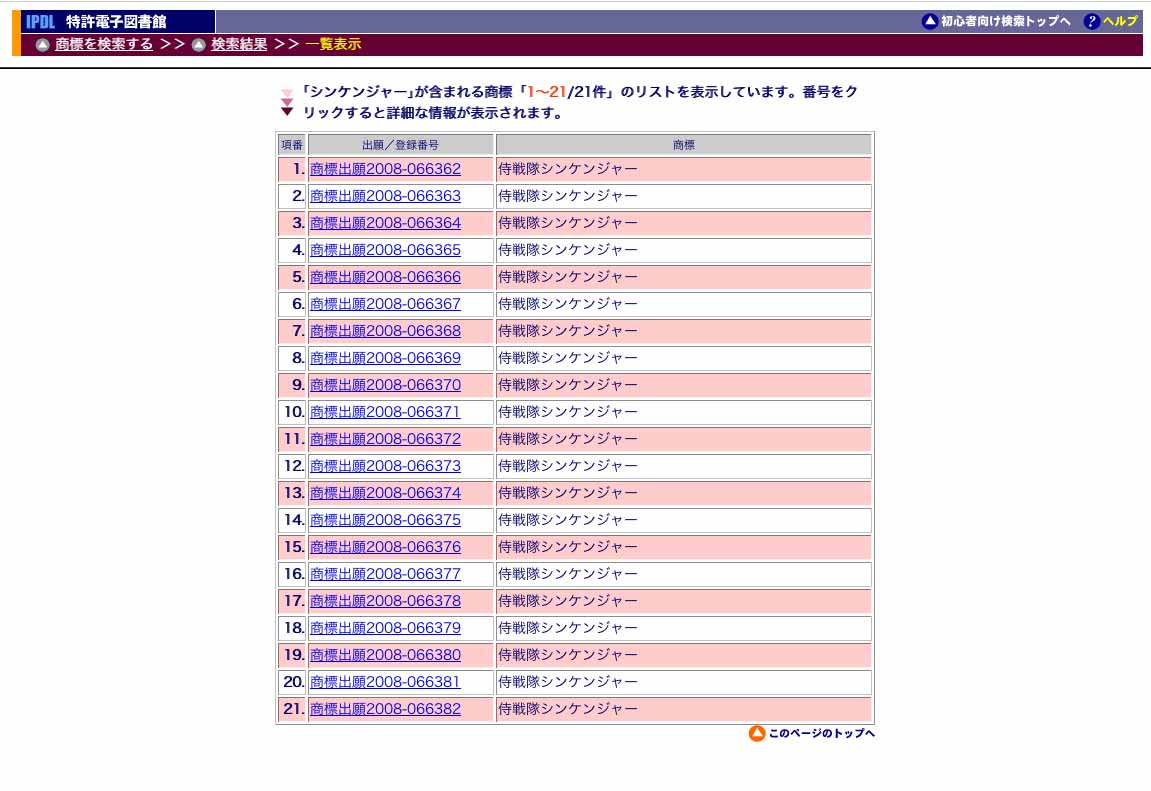Image resolution: width=1151 pixels, height=791 pixels.
Task: Open the 初心者向け検索トップへ link
Action: 1006,21
